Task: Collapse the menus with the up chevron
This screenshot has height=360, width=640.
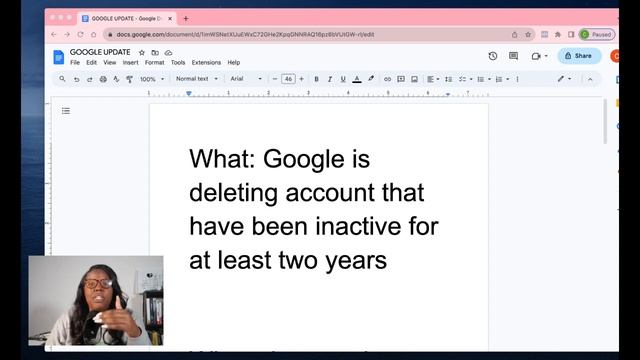Action: tap(590, 79)
